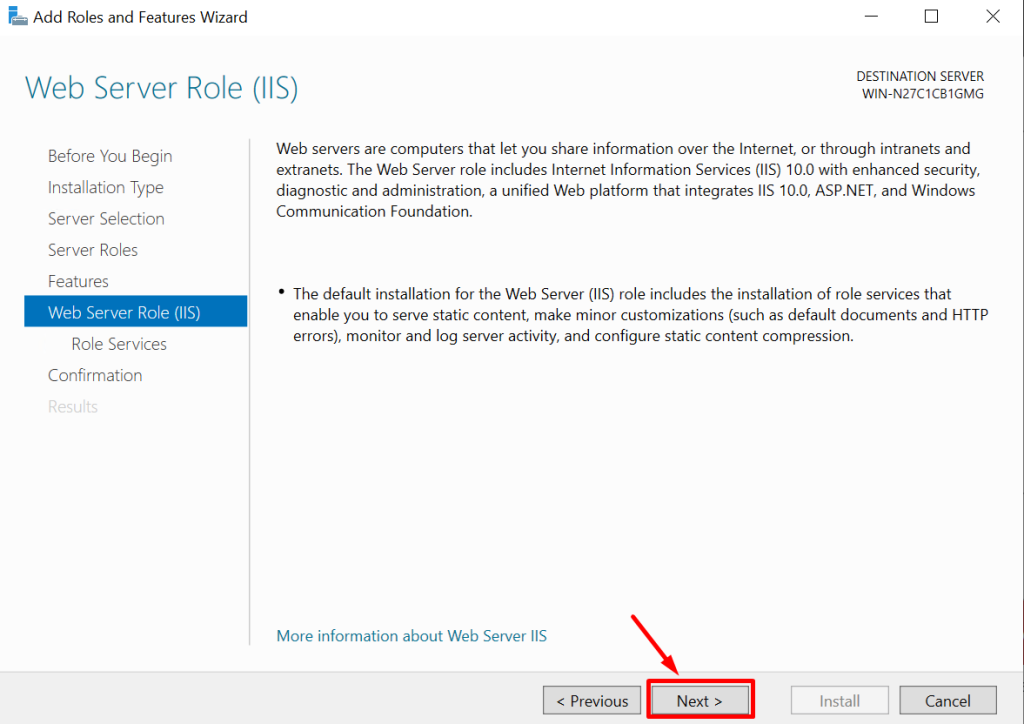Maximize the wizard window
The image size is (1024, 724).
click(x=932, y=17)
